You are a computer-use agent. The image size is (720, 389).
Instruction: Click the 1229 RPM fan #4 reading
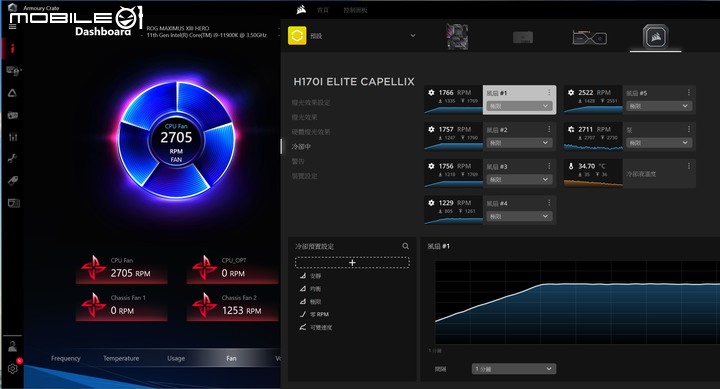point(455,203)
